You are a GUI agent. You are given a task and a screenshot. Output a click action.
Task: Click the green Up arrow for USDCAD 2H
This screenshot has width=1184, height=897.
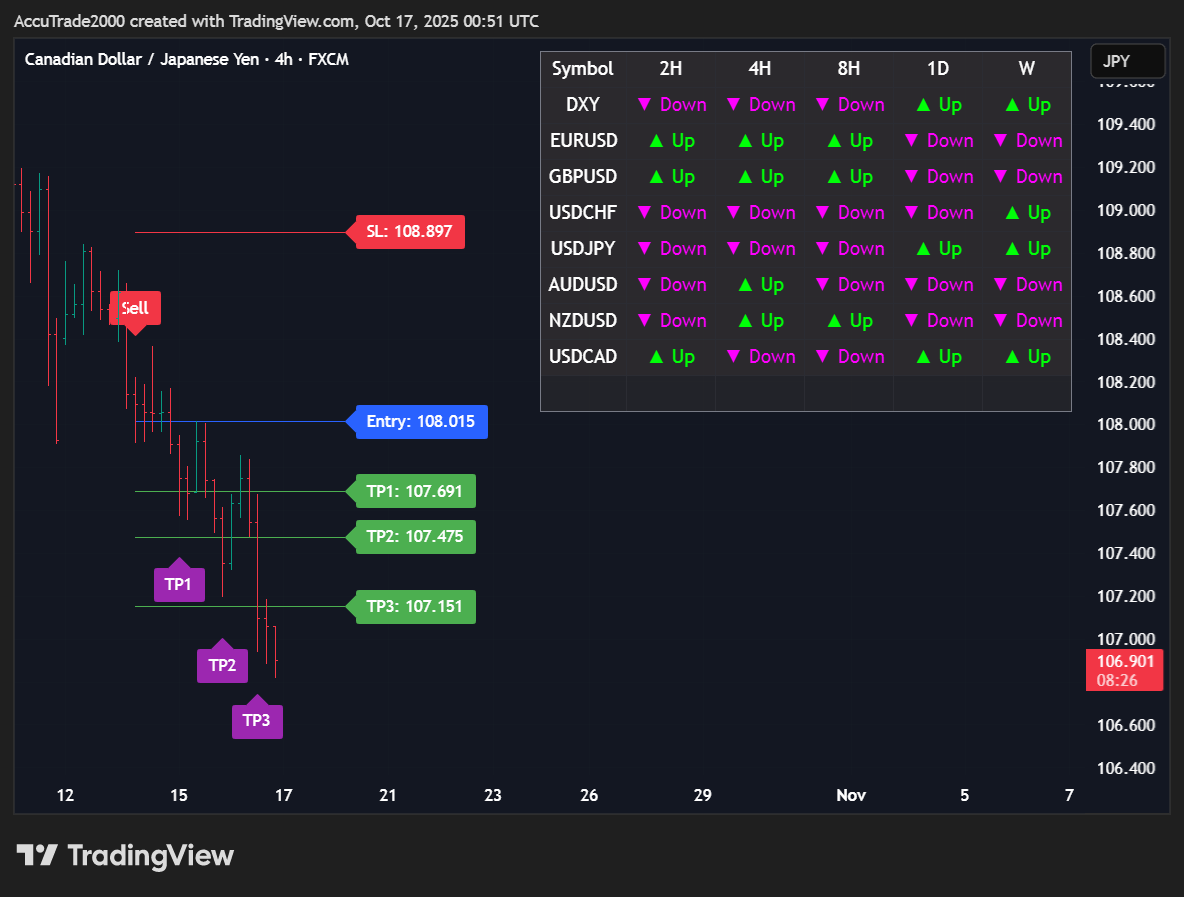point(671,357)
